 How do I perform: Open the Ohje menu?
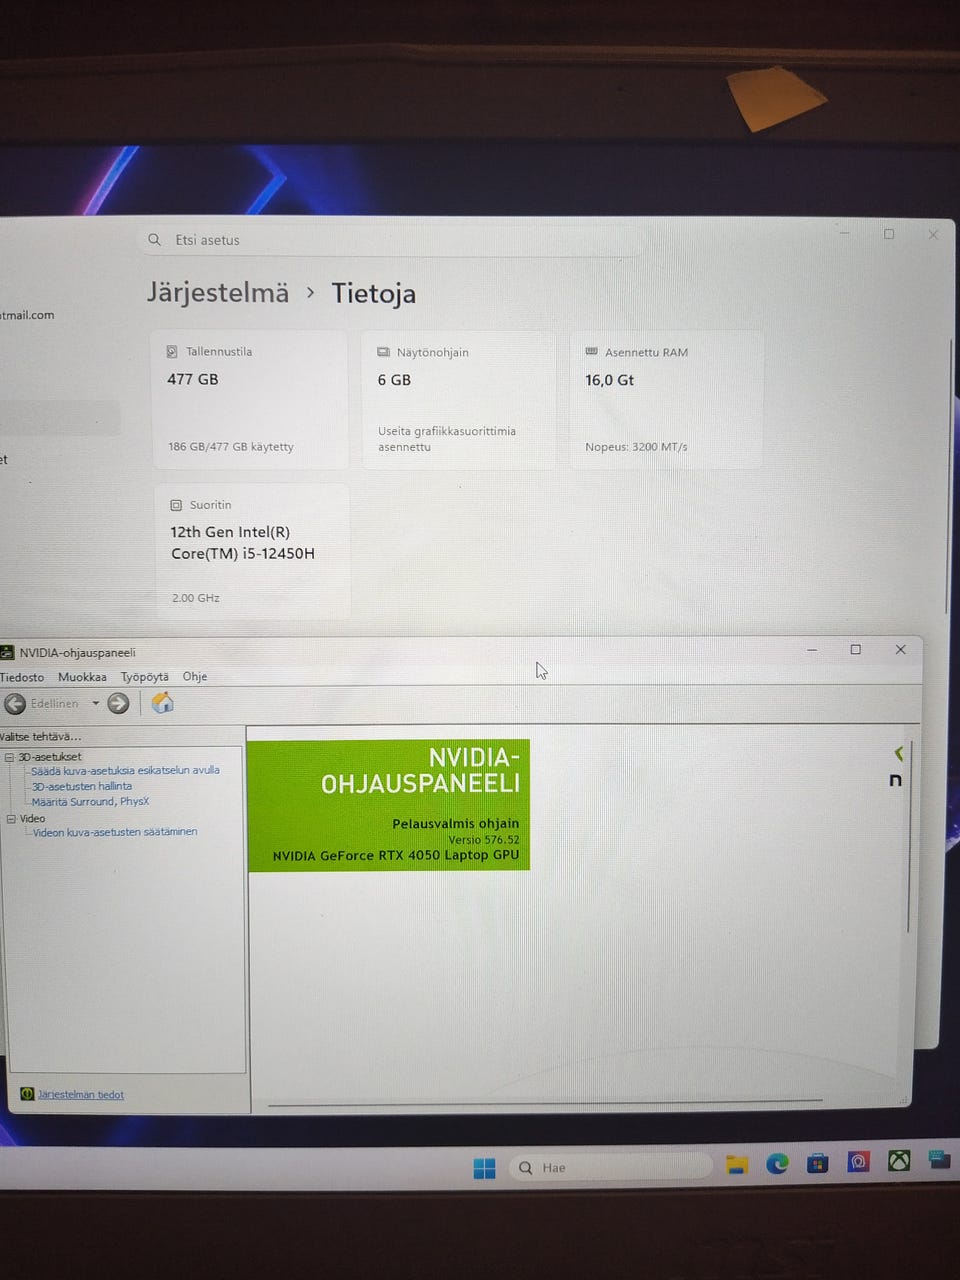click(195, 677)
